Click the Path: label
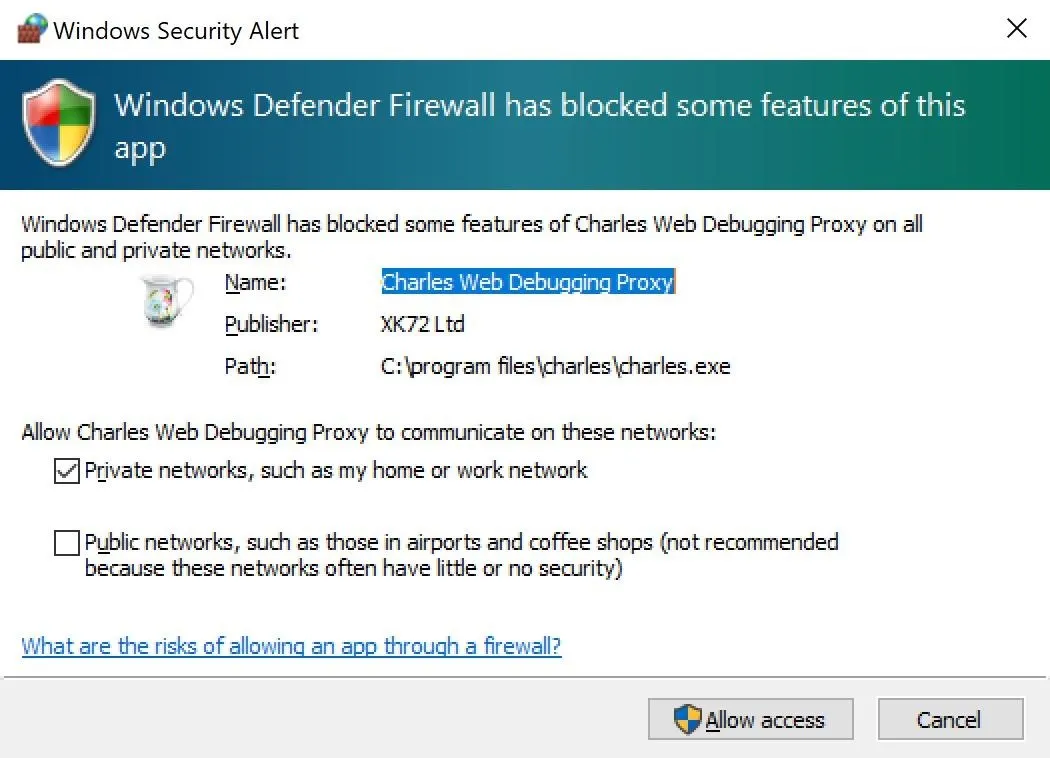The image size is (1050, 758). [250, 367]
